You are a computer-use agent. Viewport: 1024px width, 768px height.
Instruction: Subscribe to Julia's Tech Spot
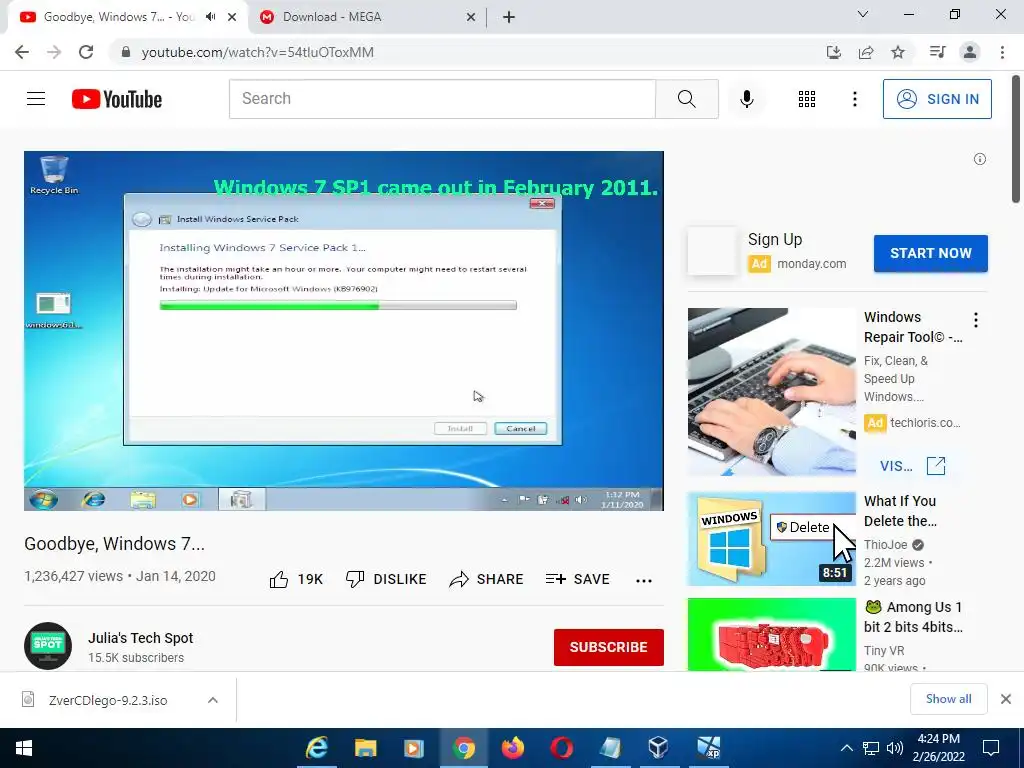pyautogui.click(x=609, y=647)
